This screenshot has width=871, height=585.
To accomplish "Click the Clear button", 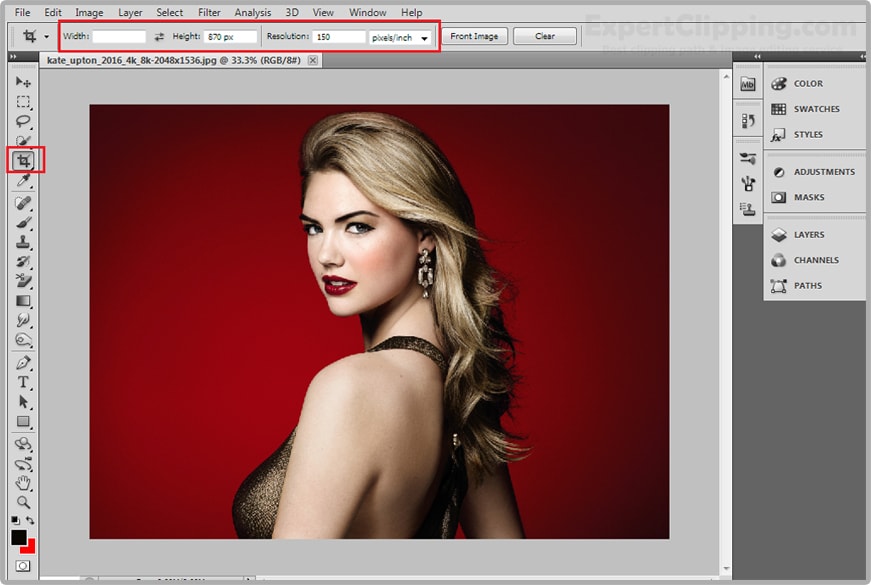I will [x=545, y=36].
